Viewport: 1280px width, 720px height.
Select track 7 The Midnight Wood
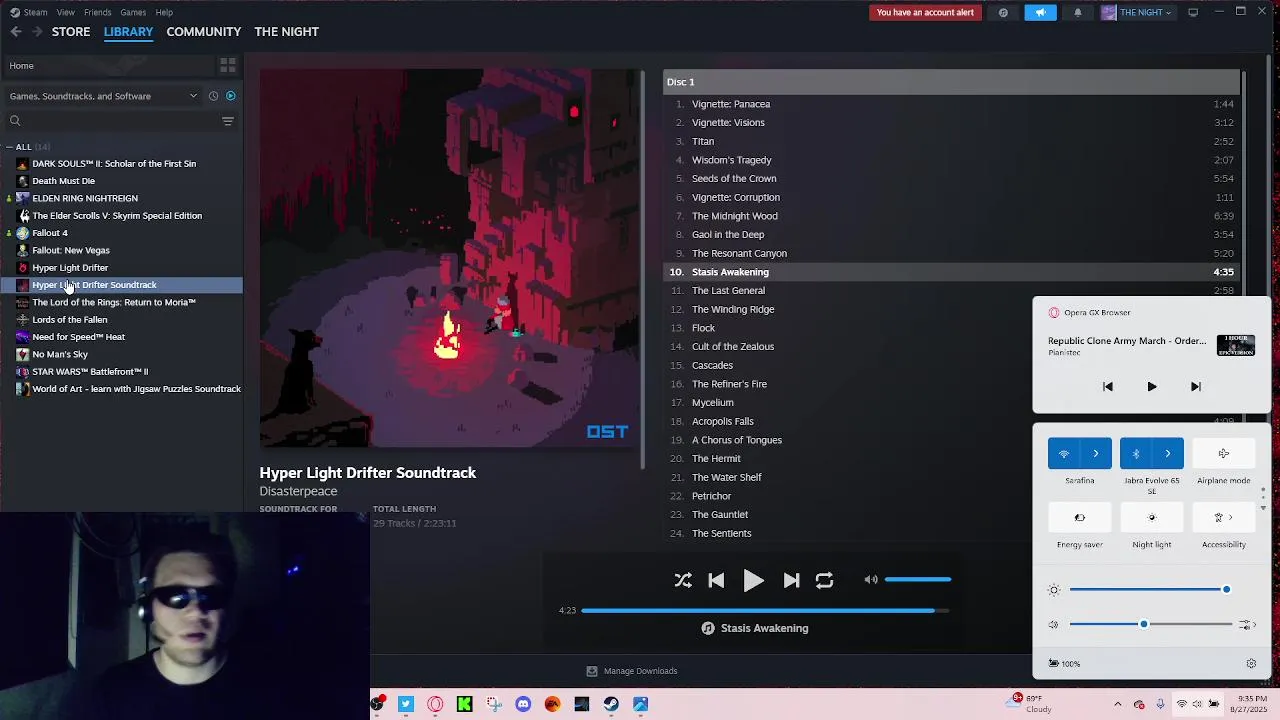point(952,216)
